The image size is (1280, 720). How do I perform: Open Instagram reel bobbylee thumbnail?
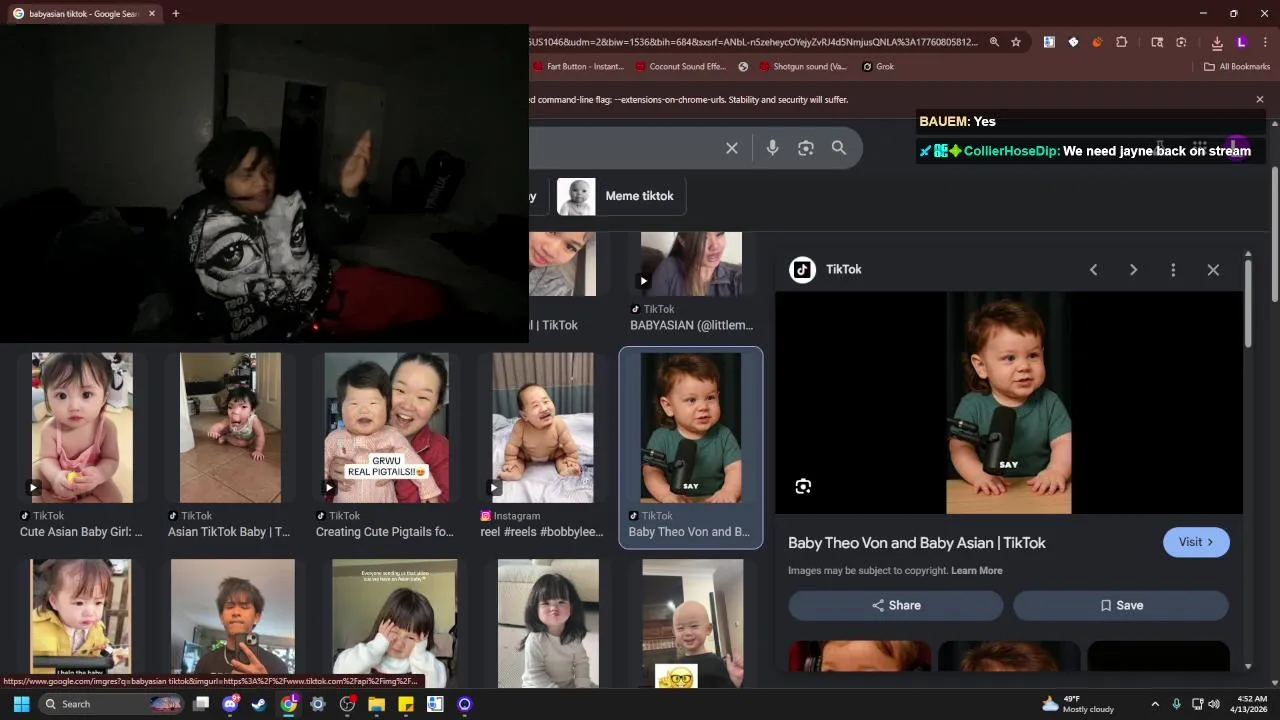[x=543, y=428]
